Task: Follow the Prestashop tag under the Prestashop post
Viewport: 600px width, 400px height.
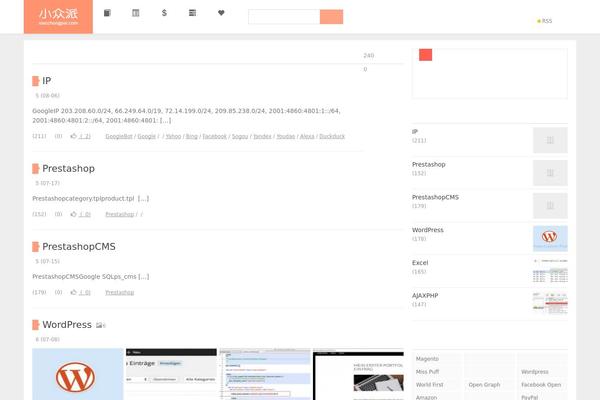Action: (120, 214)
